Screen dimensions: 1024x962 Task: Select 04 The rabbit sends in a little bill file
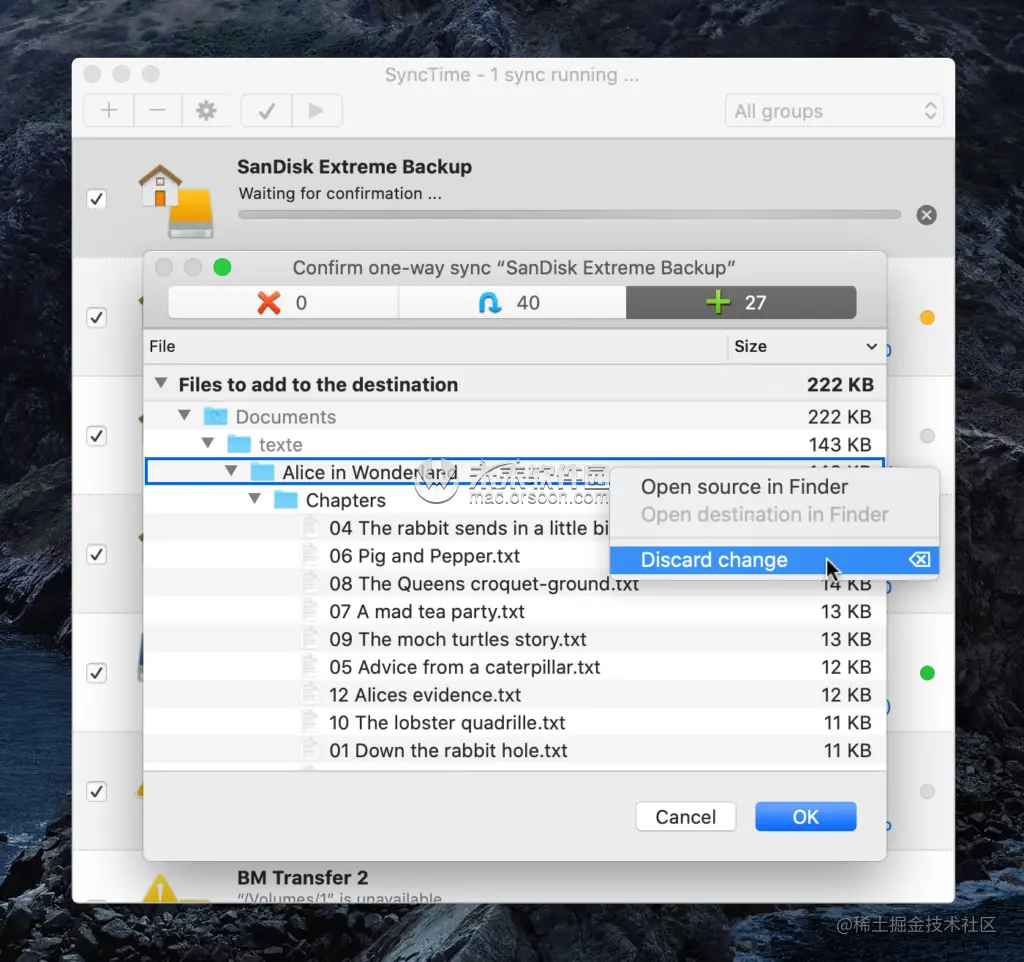[468, 528]
